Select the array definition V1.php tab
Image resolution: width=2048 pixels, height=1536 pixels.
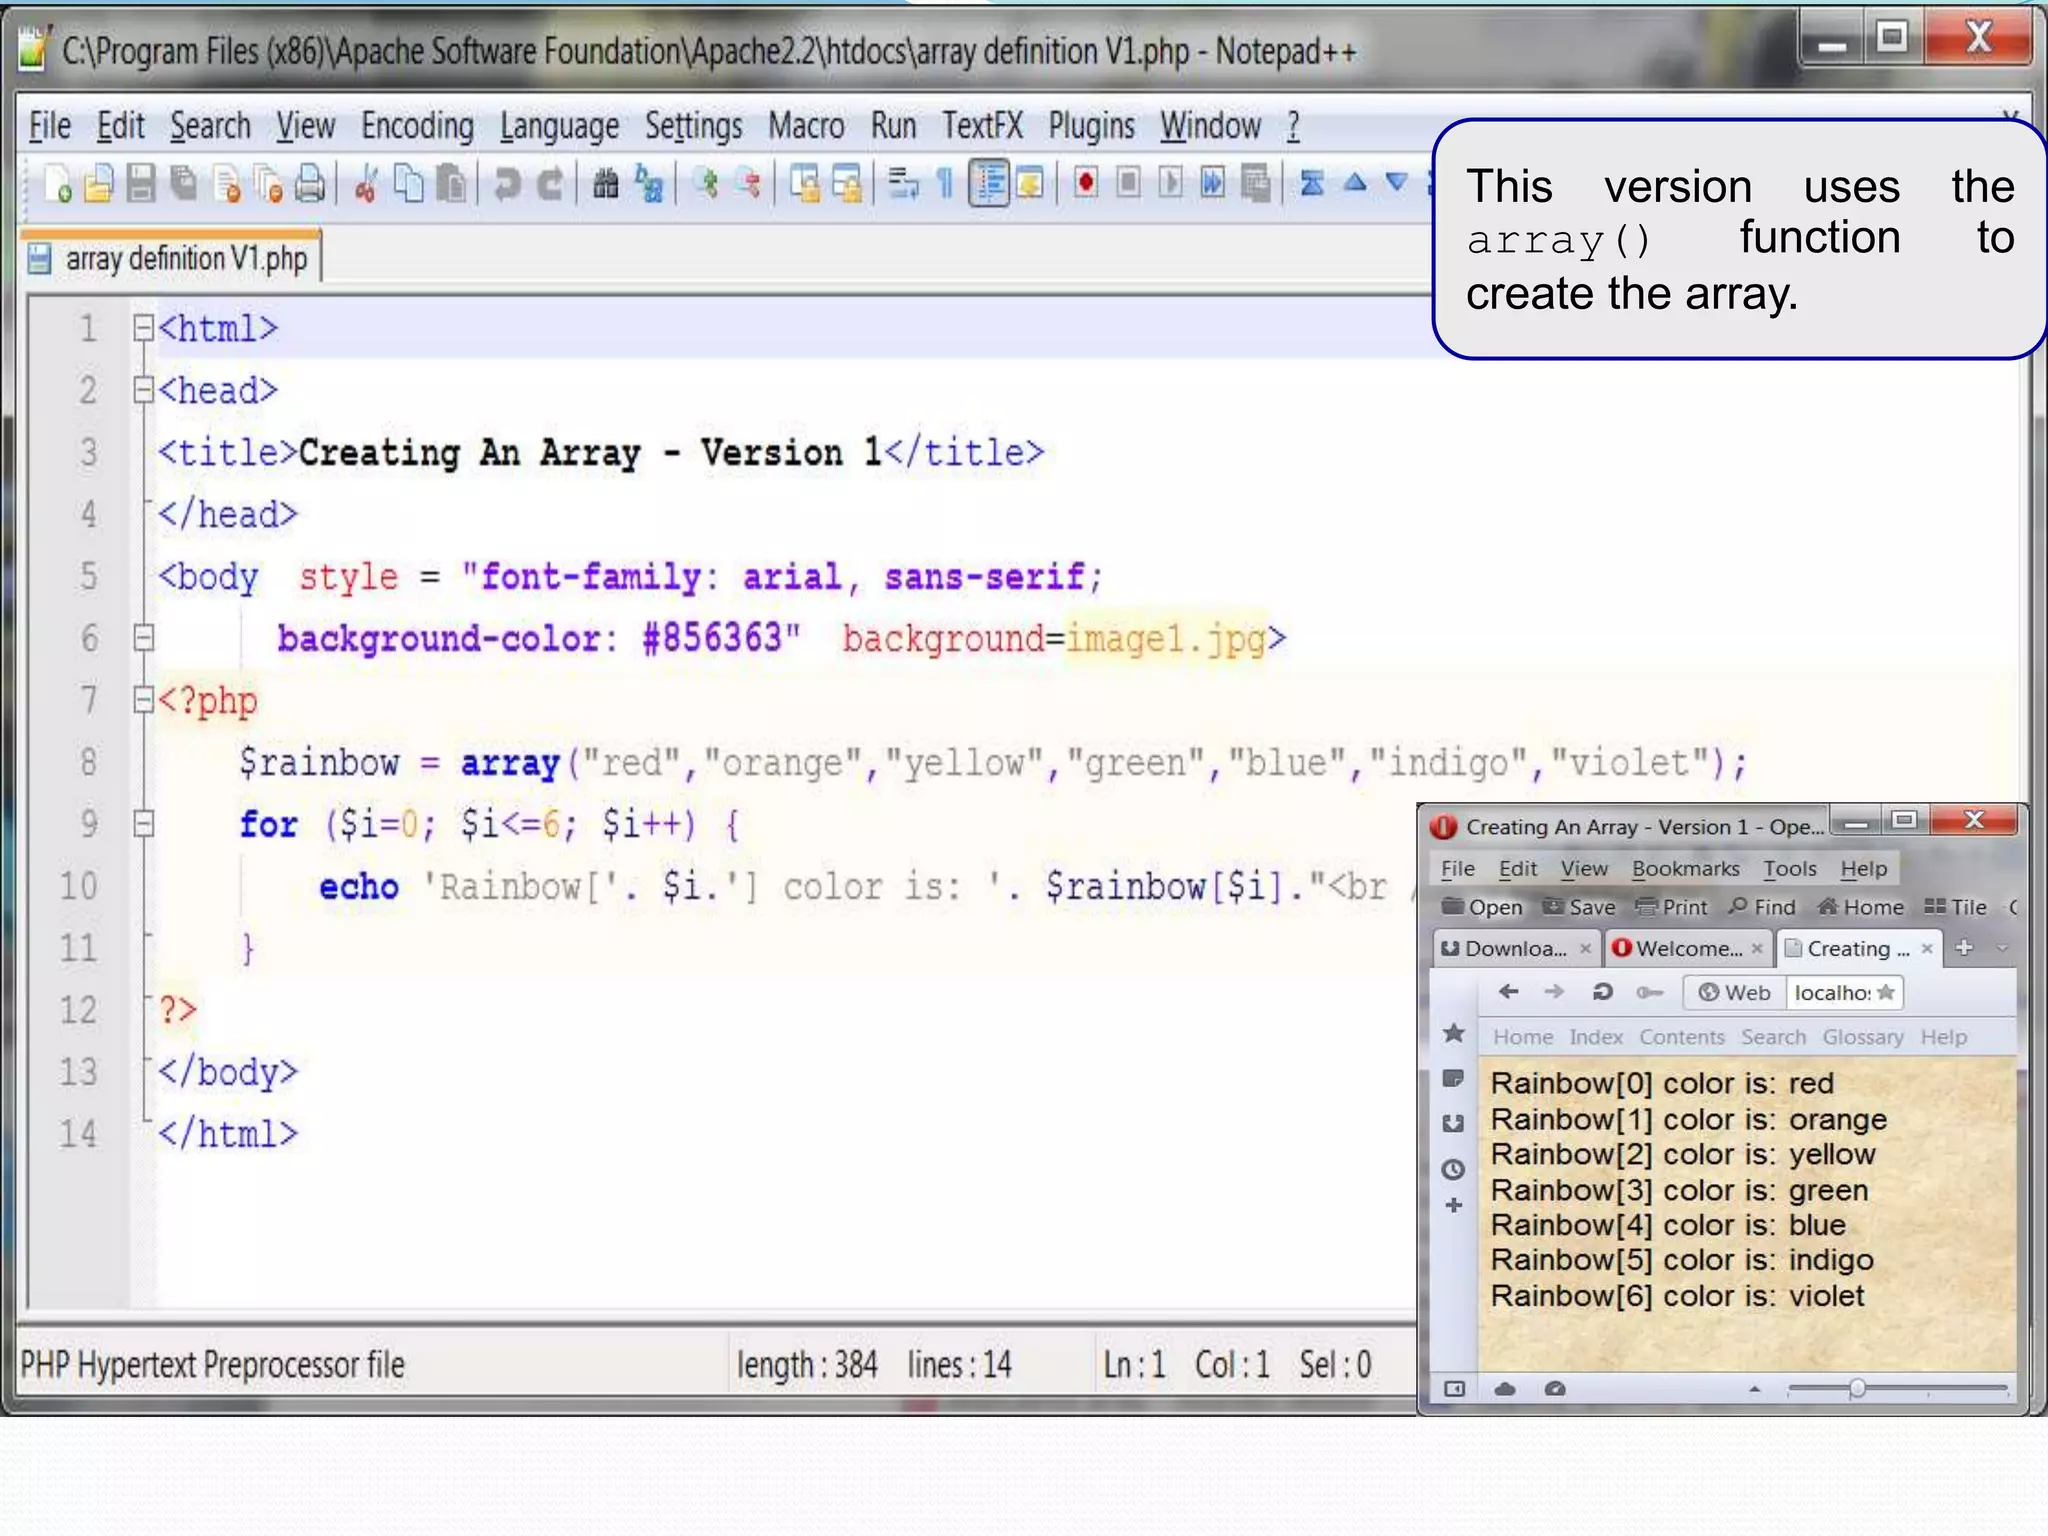170,258
